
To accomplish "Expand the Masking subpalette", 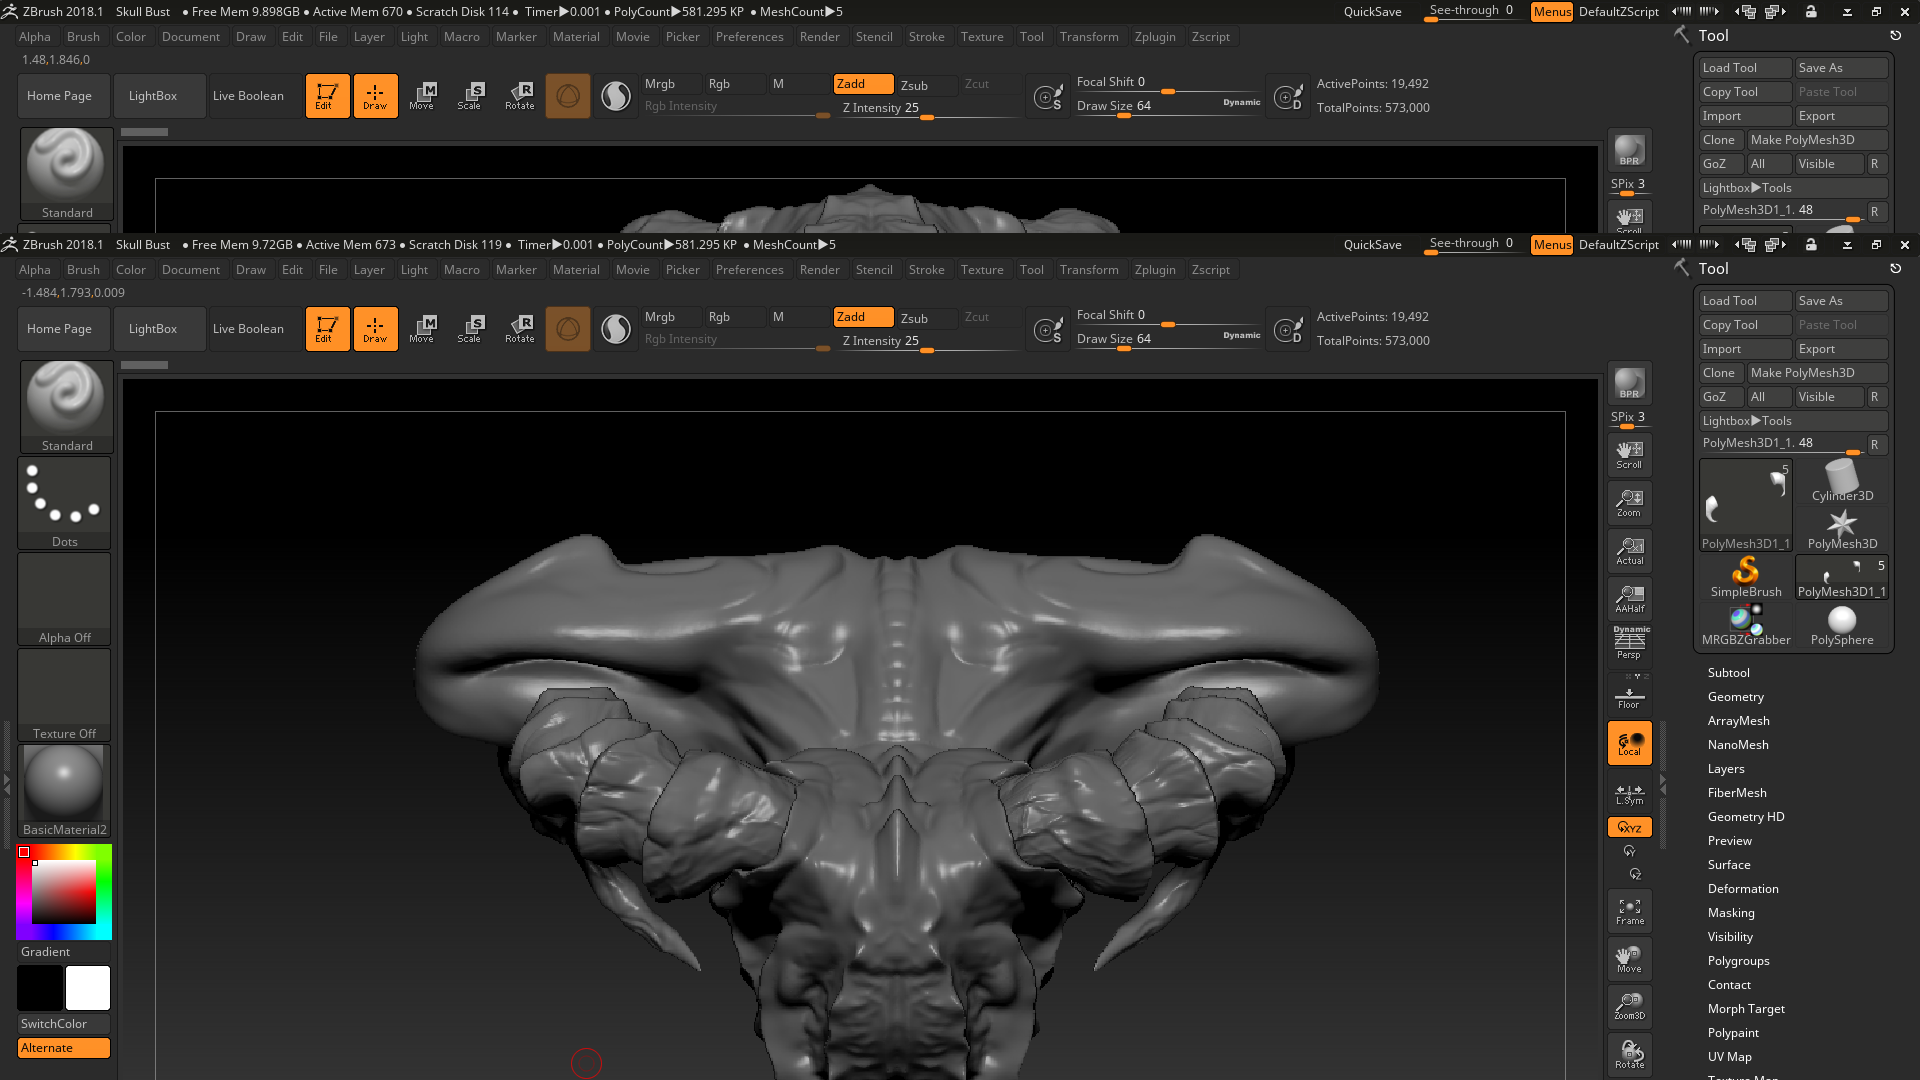I will click(1731, 913).
